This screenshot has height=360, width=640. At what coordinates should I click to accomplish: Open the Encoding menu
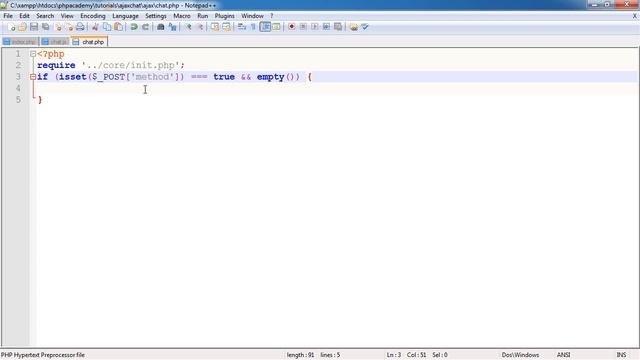coord(93,16)
